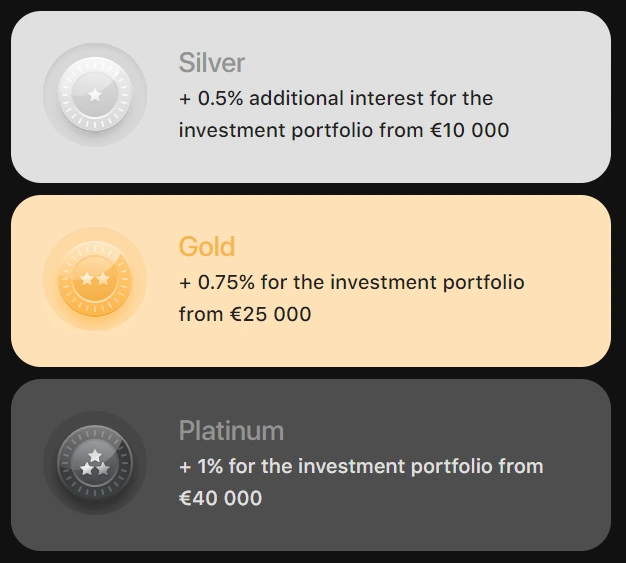Select the Platinum tier heading
This screenshot has height=563, width=626.
(231, 431)
